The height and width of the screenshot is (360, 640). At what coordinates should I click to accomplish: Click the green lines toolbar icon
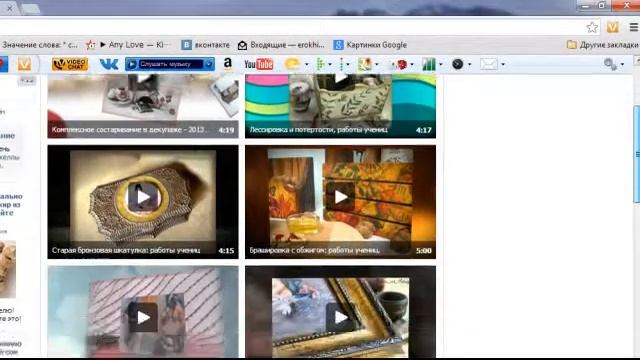pos(321,64)
